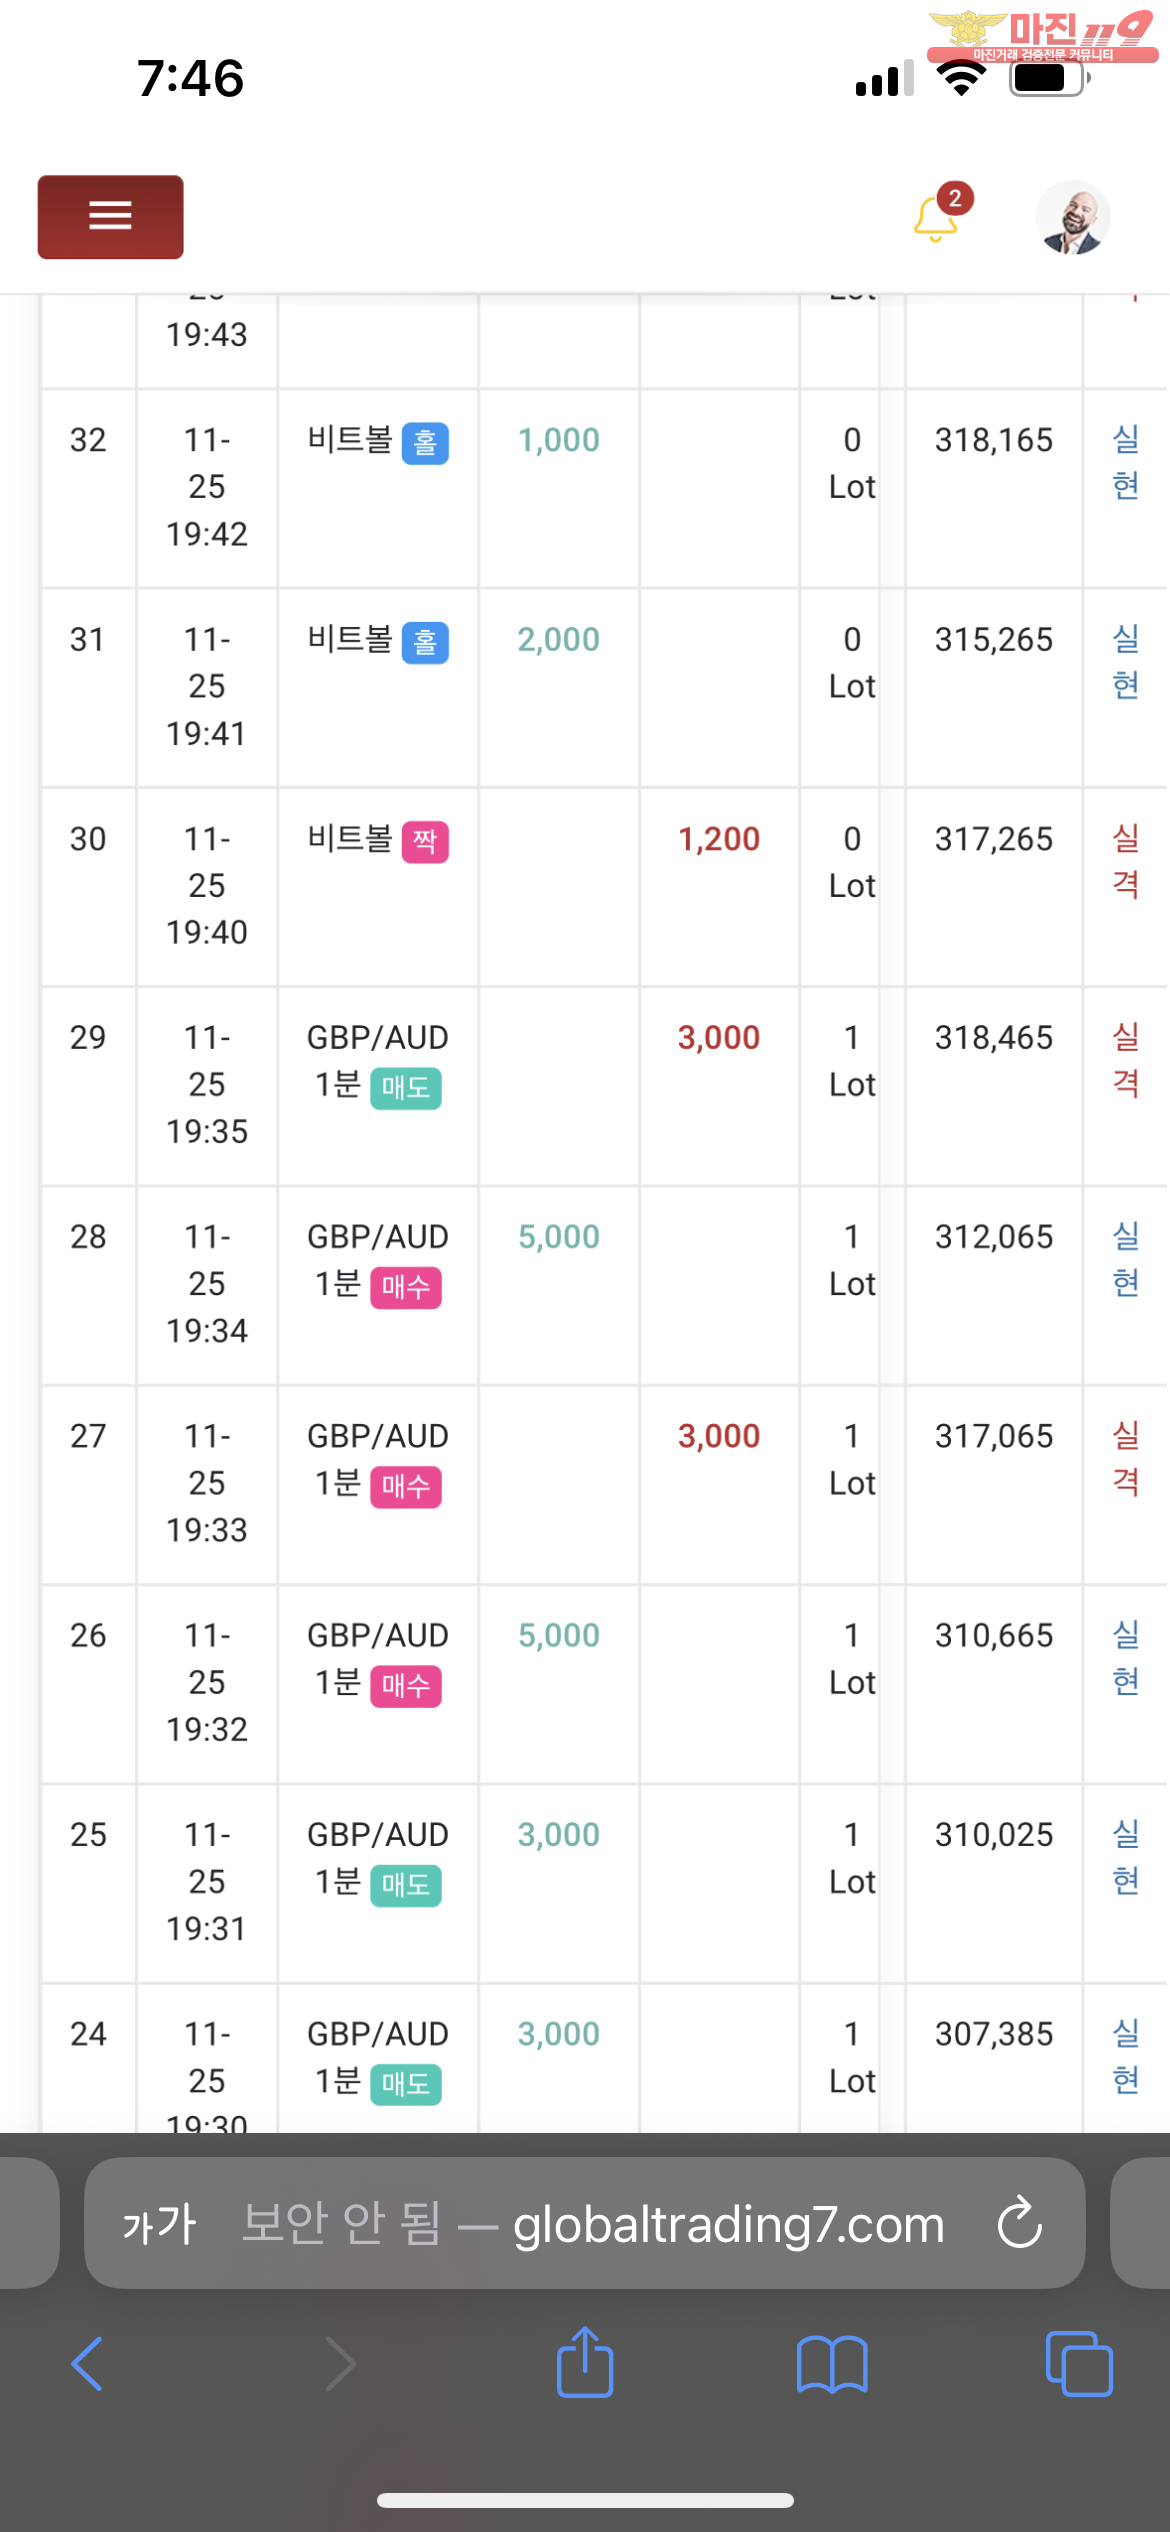Screen dimensions: 1170x2532
Task: Open the Safari share sheet icon
Action: click(585, 2362)
